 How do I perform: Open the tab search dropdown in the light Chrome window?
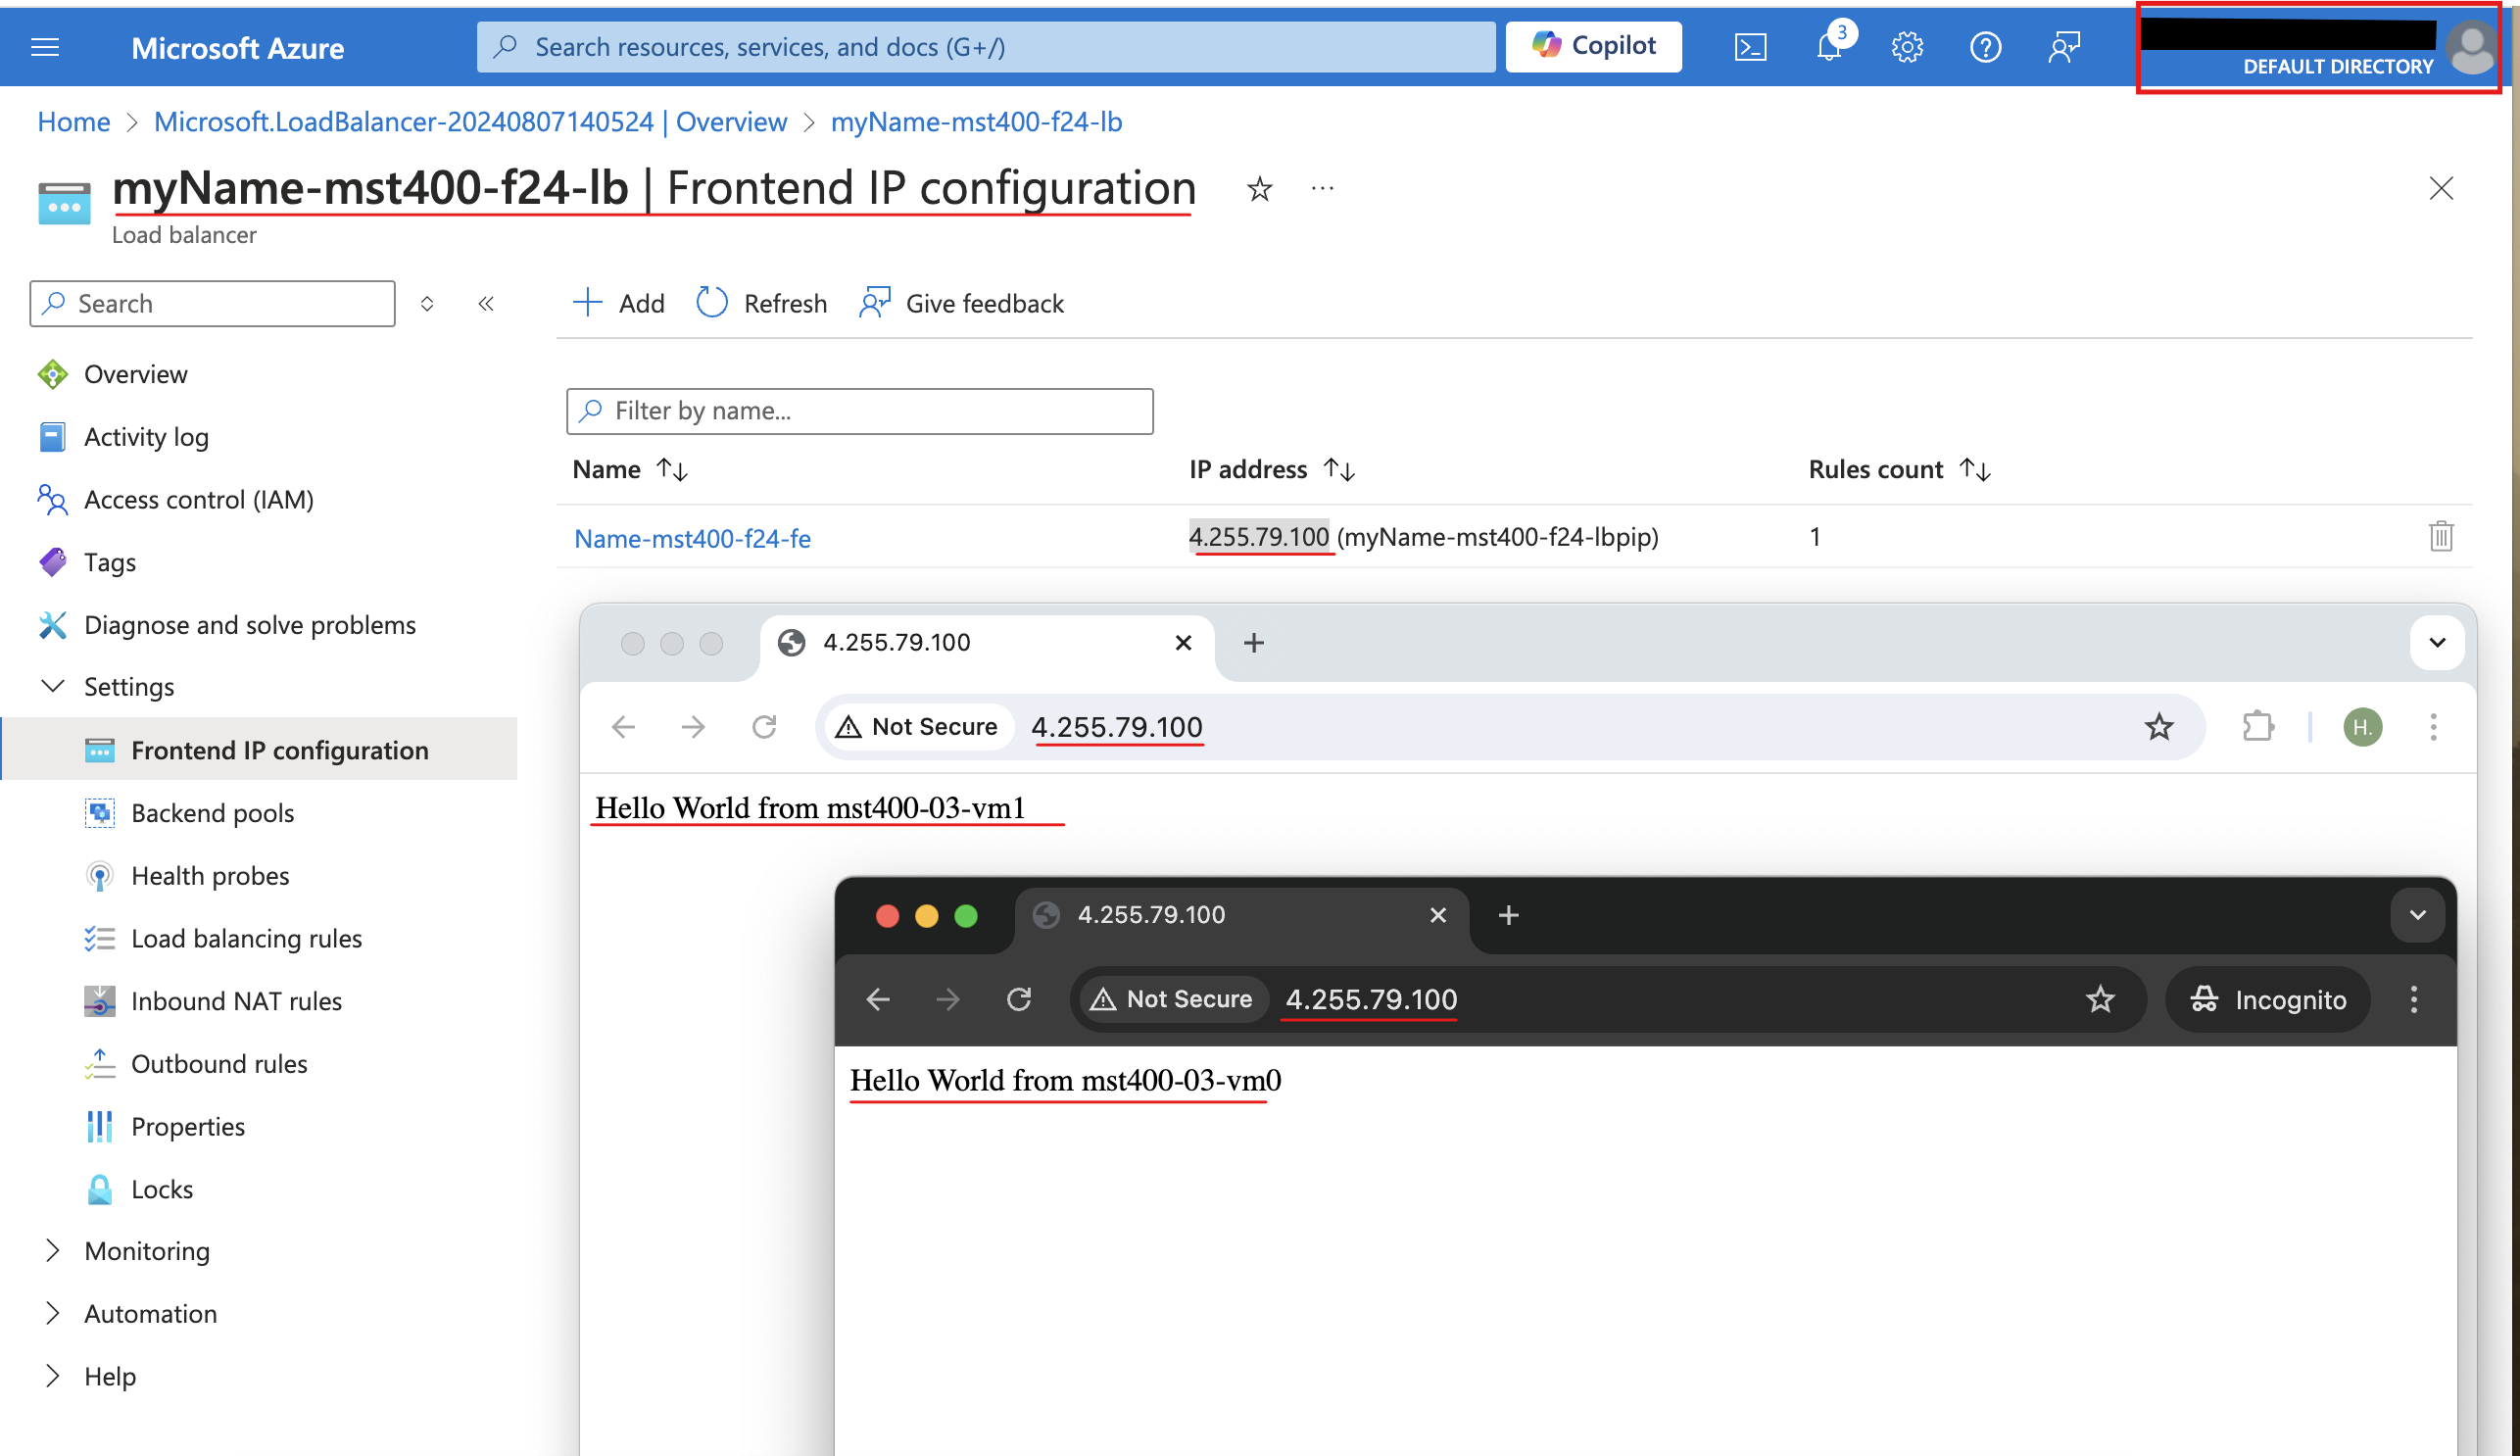(x=2438, y=643)
